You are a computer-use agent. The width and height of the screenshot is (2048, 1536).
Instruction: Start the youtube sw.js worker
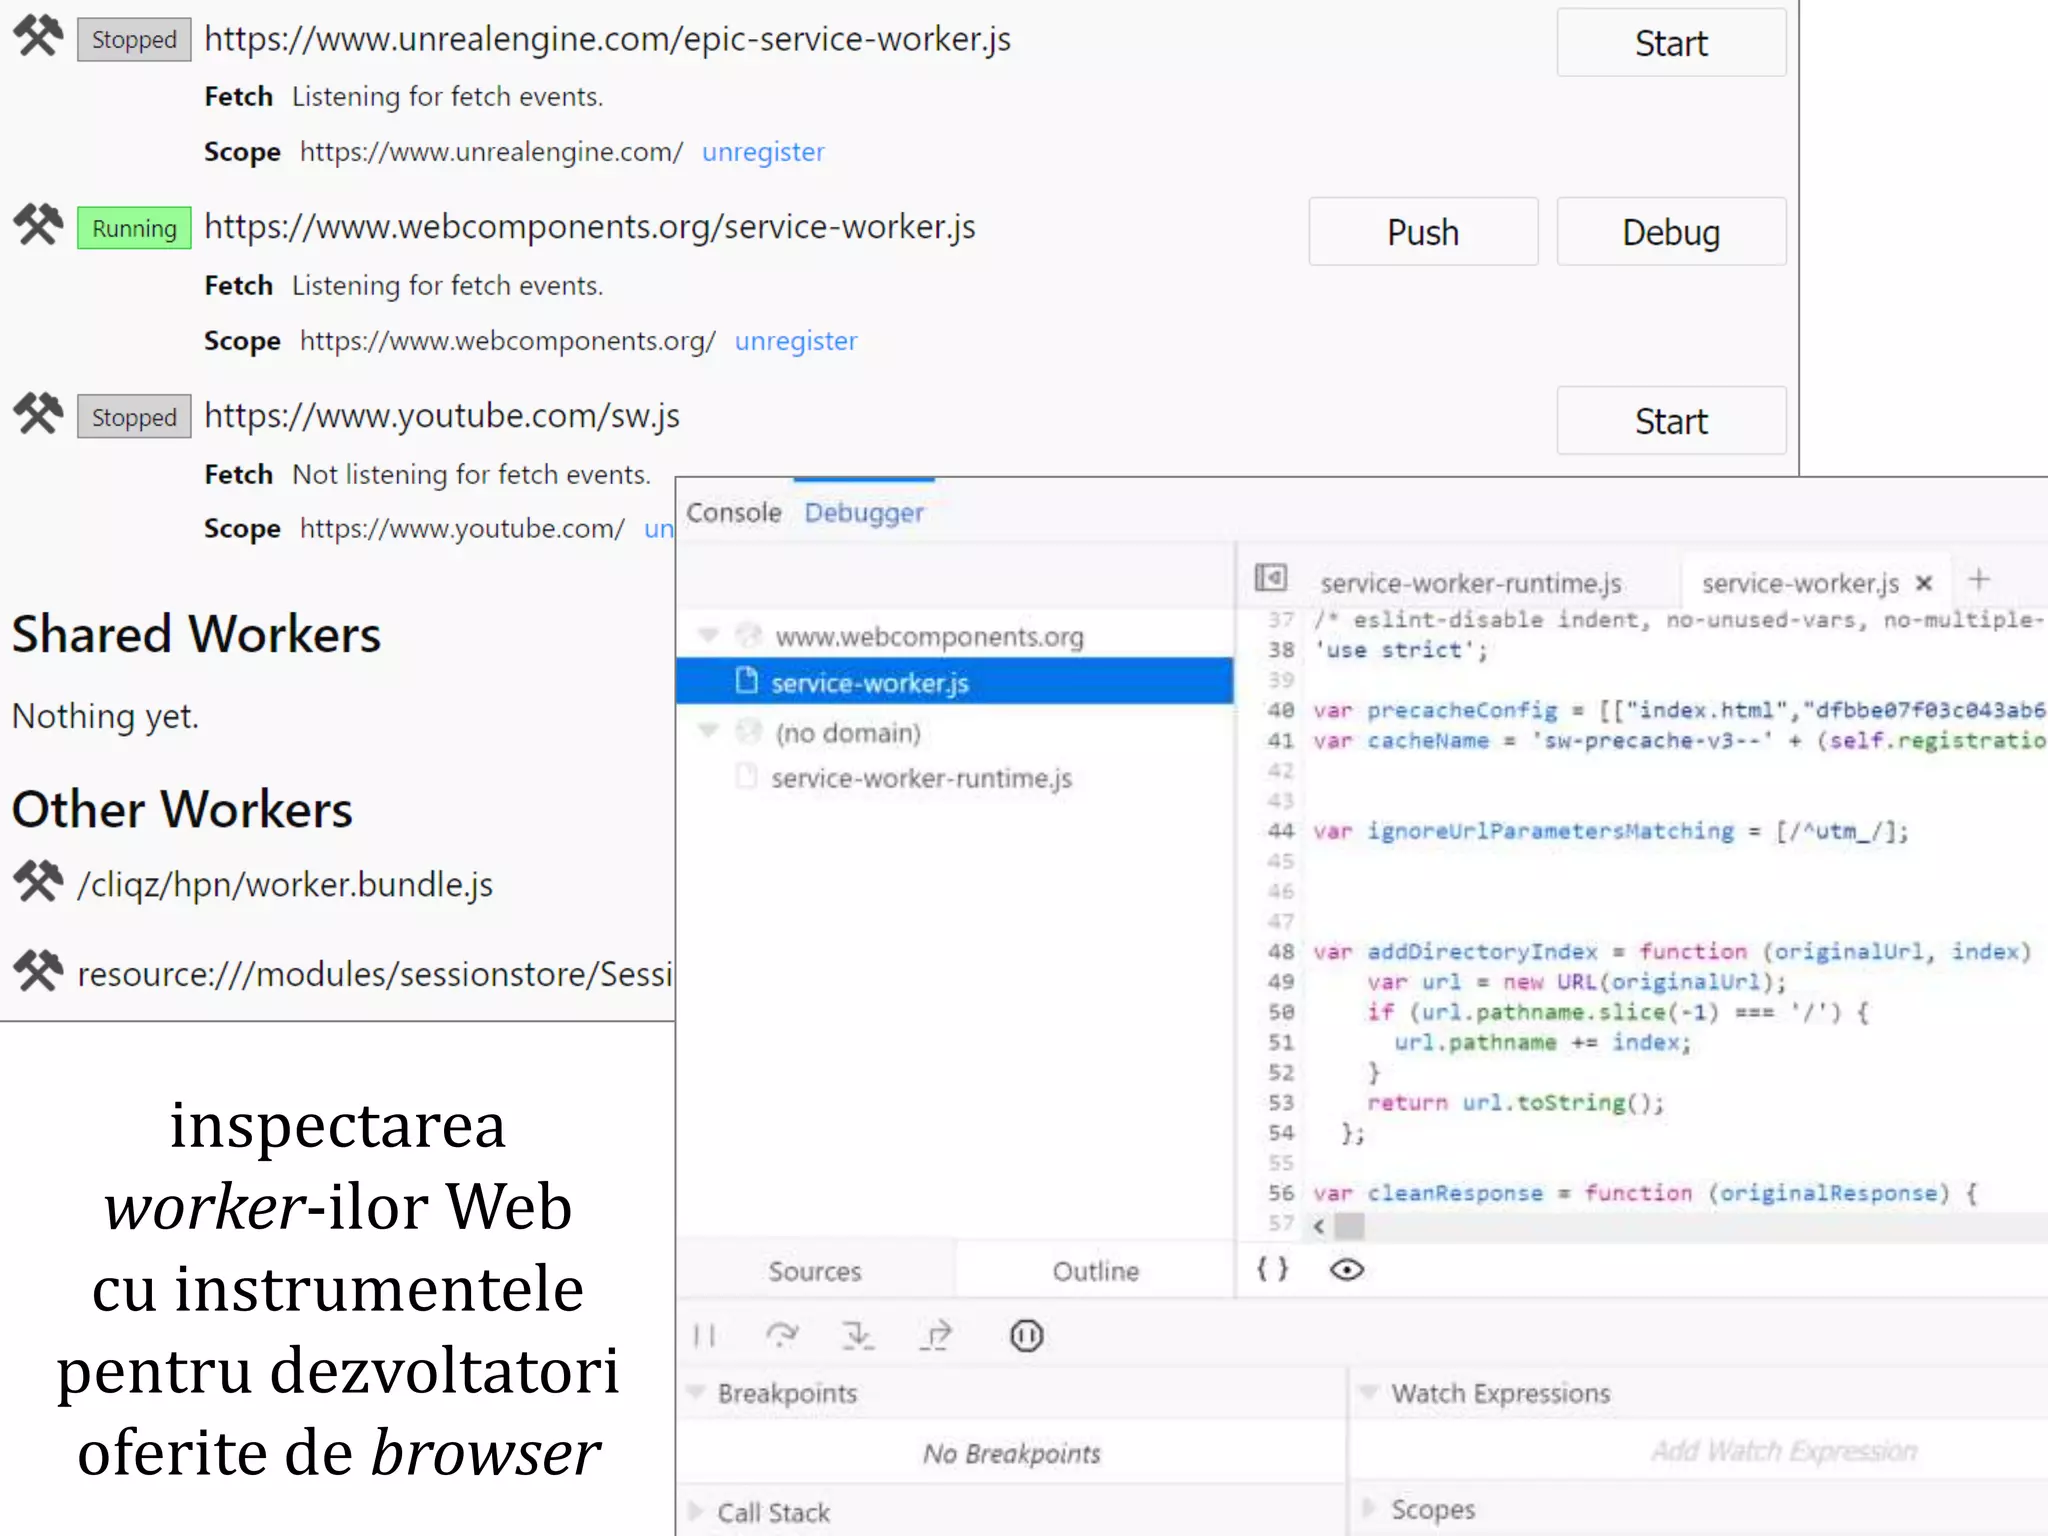pyautogui.click(x=1671, y=421)
